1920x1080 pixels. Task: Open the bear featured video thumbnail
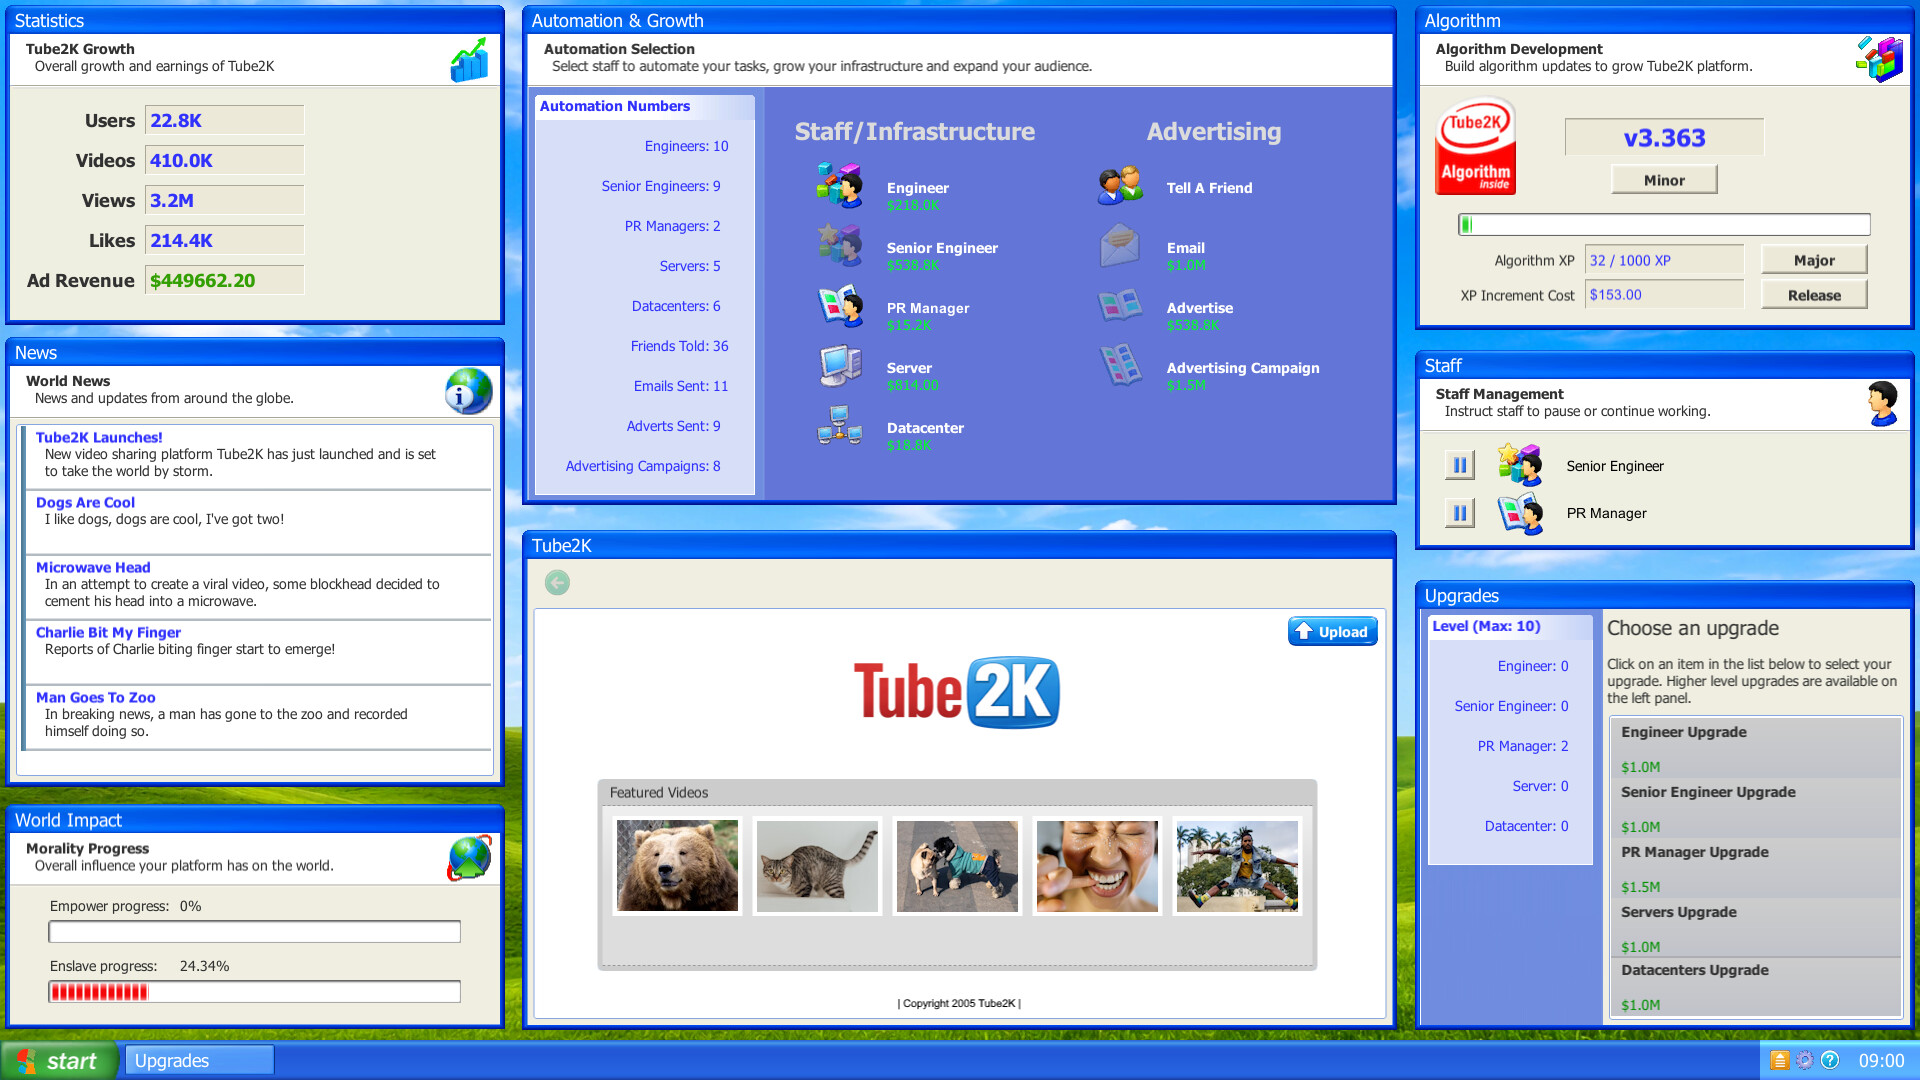click(x=677, y=866)
